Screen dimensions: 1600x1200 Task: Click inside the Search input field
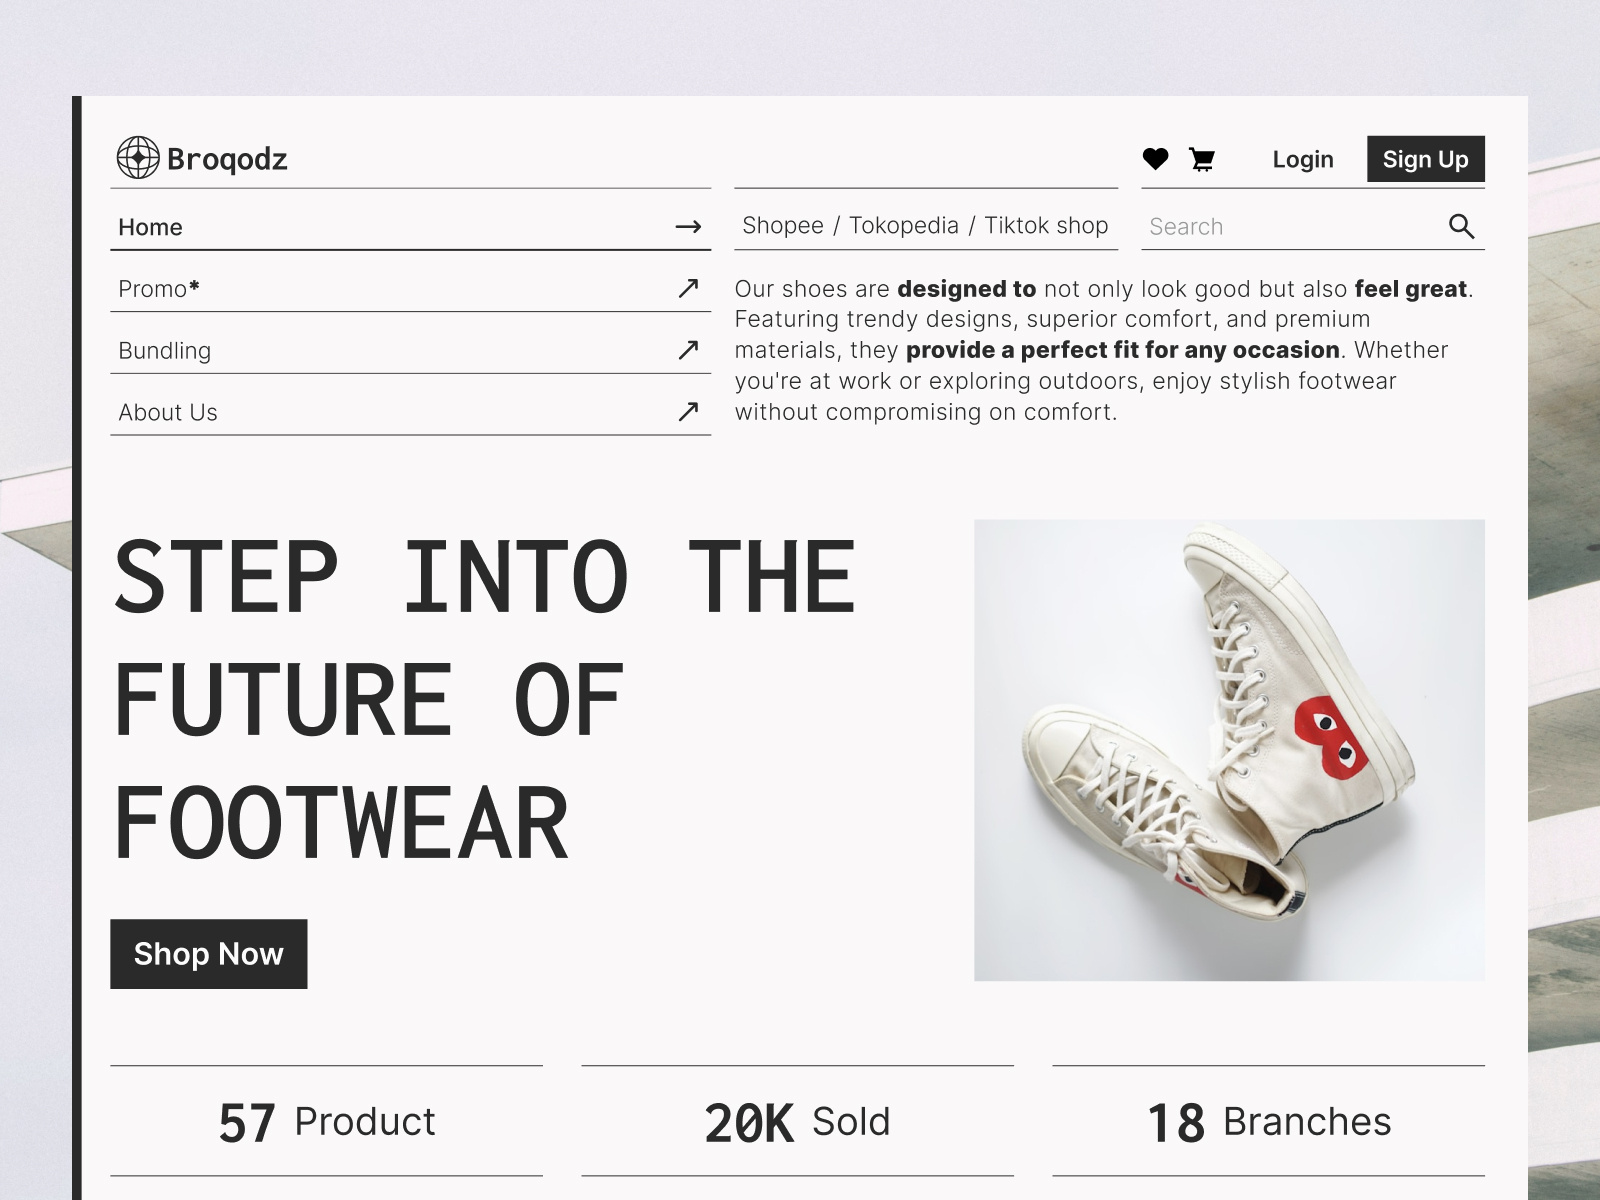point(1250,226)
